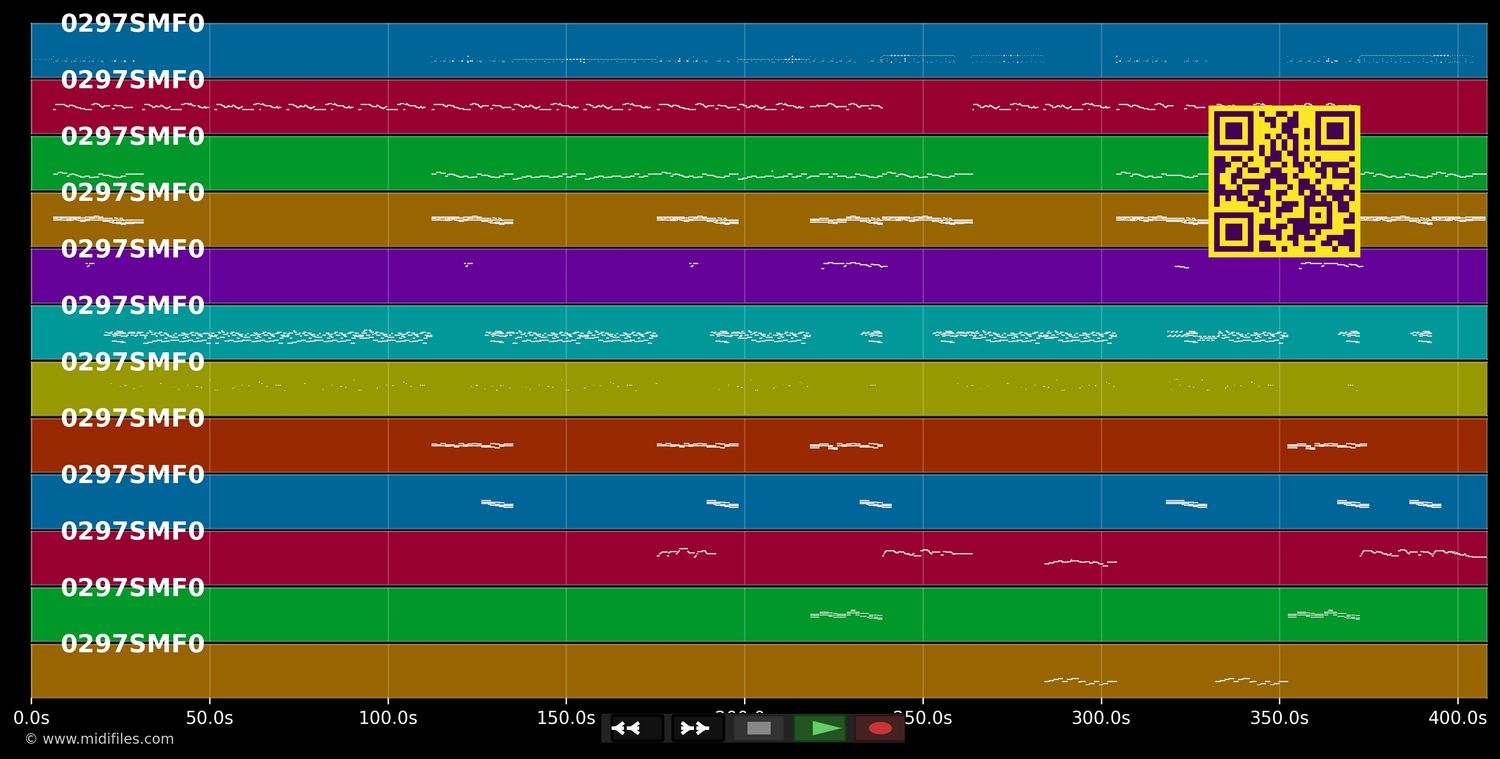The height and width of the screenshot is (759, 1500).
Task: Click the gray stop button
Action: 759,728
